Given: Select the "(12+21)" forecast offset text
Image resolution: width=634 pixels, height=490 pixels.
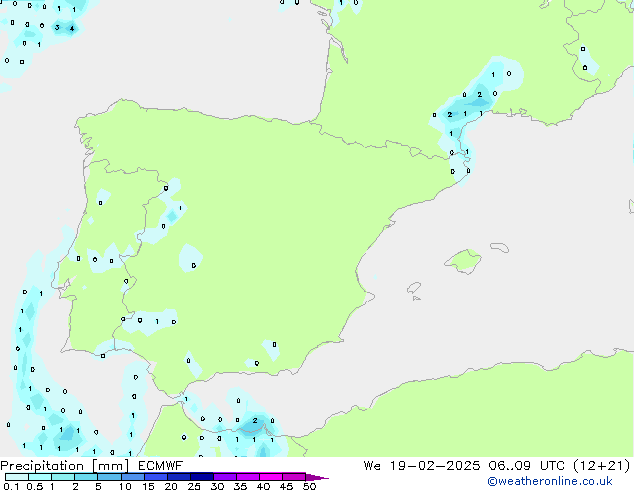Looking at the screenshot, I should (602, 465).
